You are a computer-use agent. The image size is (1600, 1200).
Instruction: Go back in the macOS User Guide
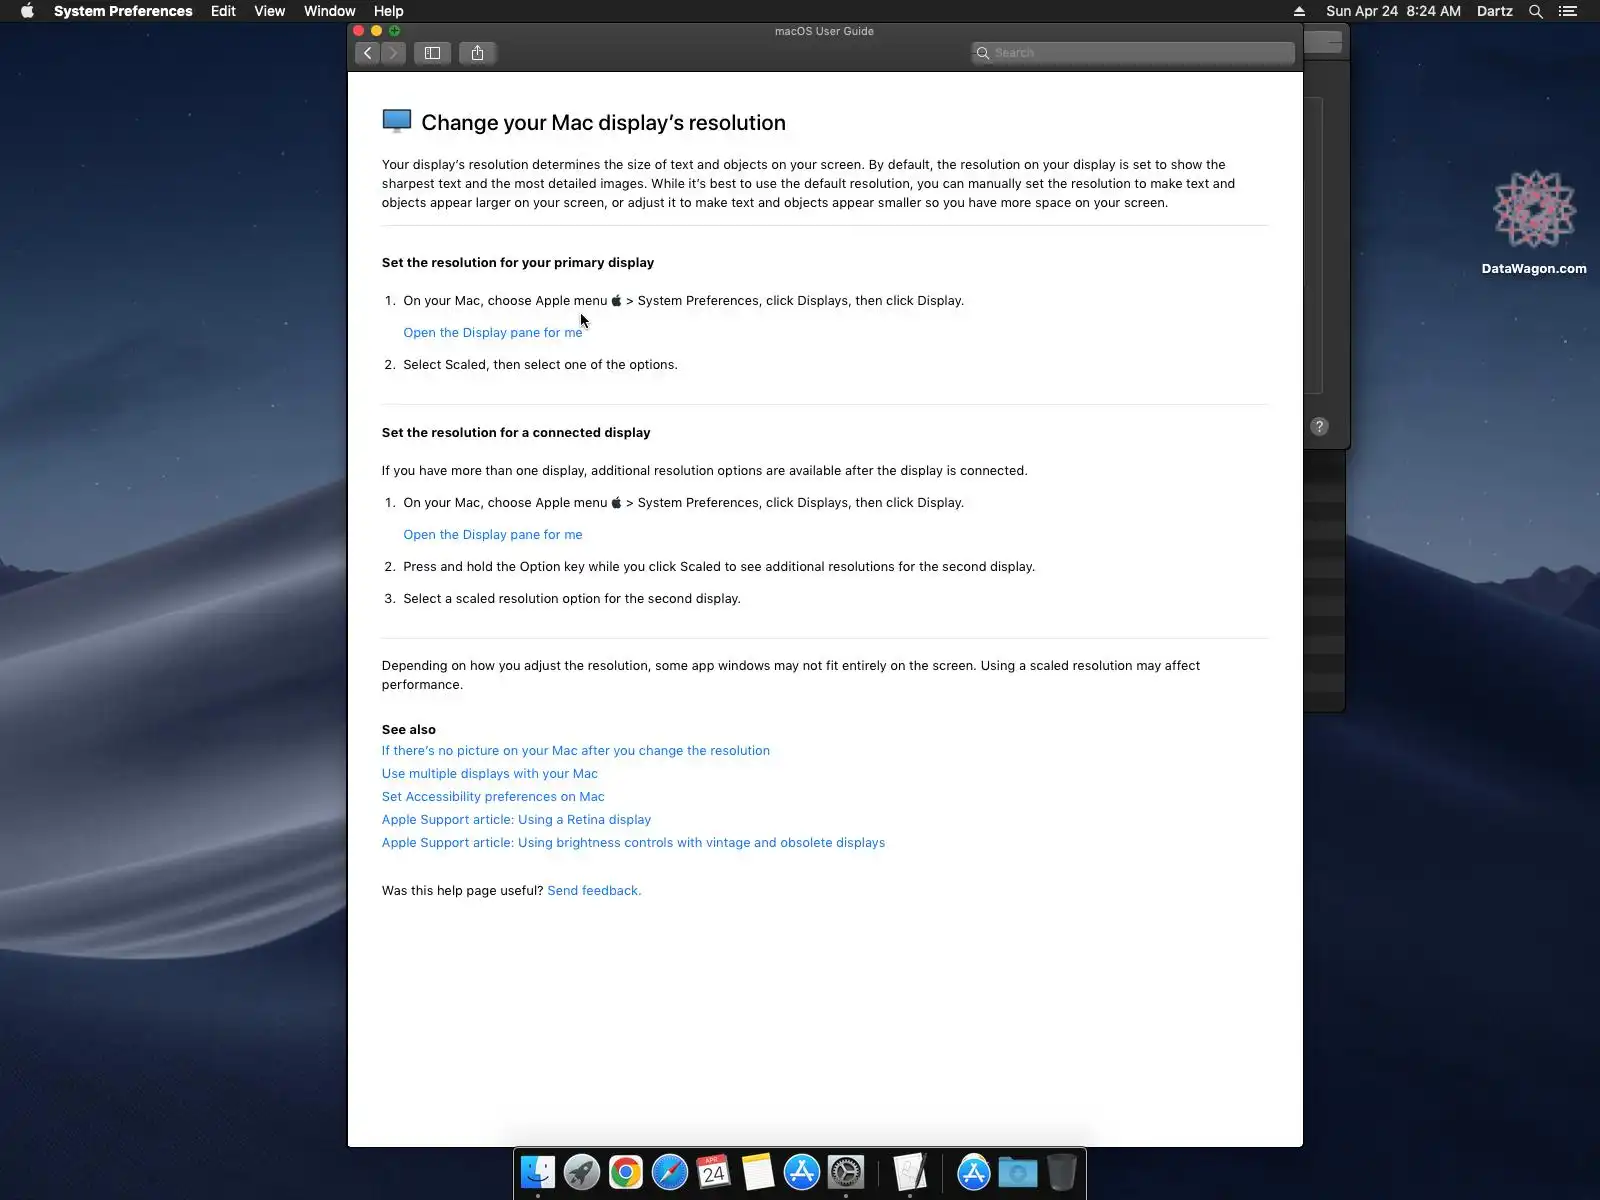coord(368,53)
